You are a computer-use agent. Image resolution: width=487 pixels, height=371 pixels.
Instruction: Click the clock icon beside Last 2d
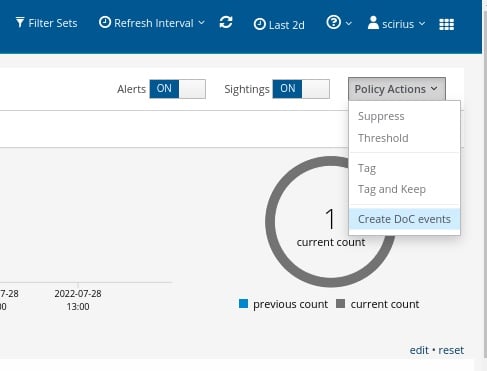click(x=260, y=24)
